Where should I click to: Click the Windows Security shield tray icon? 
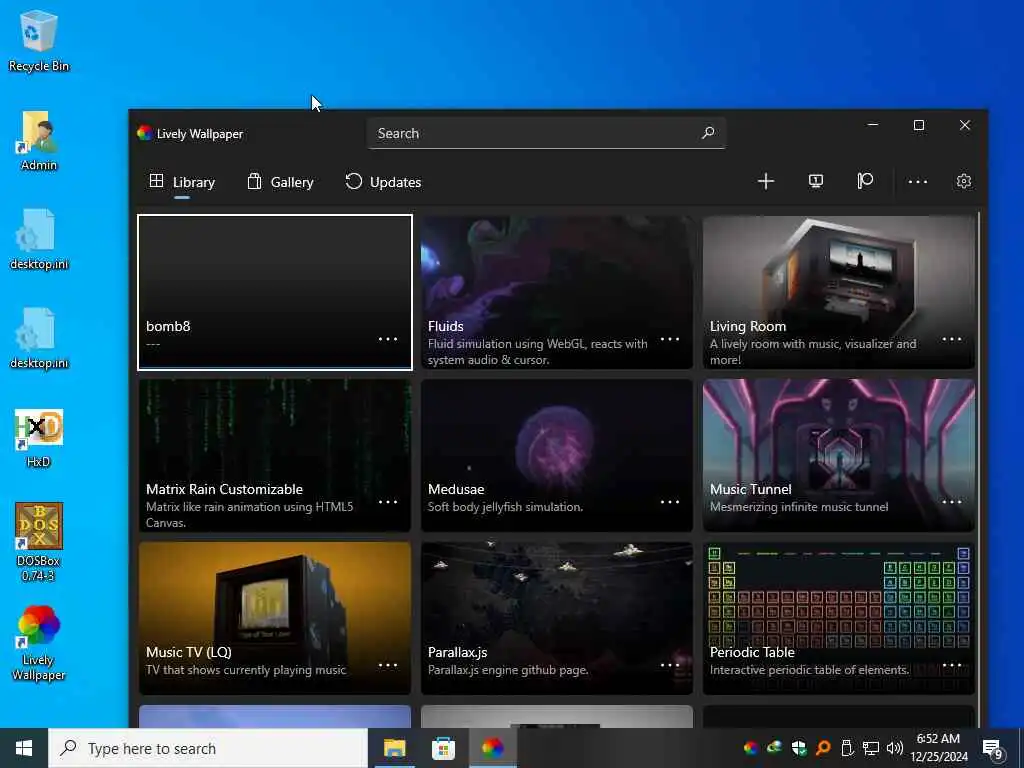(x=799, y=748)
